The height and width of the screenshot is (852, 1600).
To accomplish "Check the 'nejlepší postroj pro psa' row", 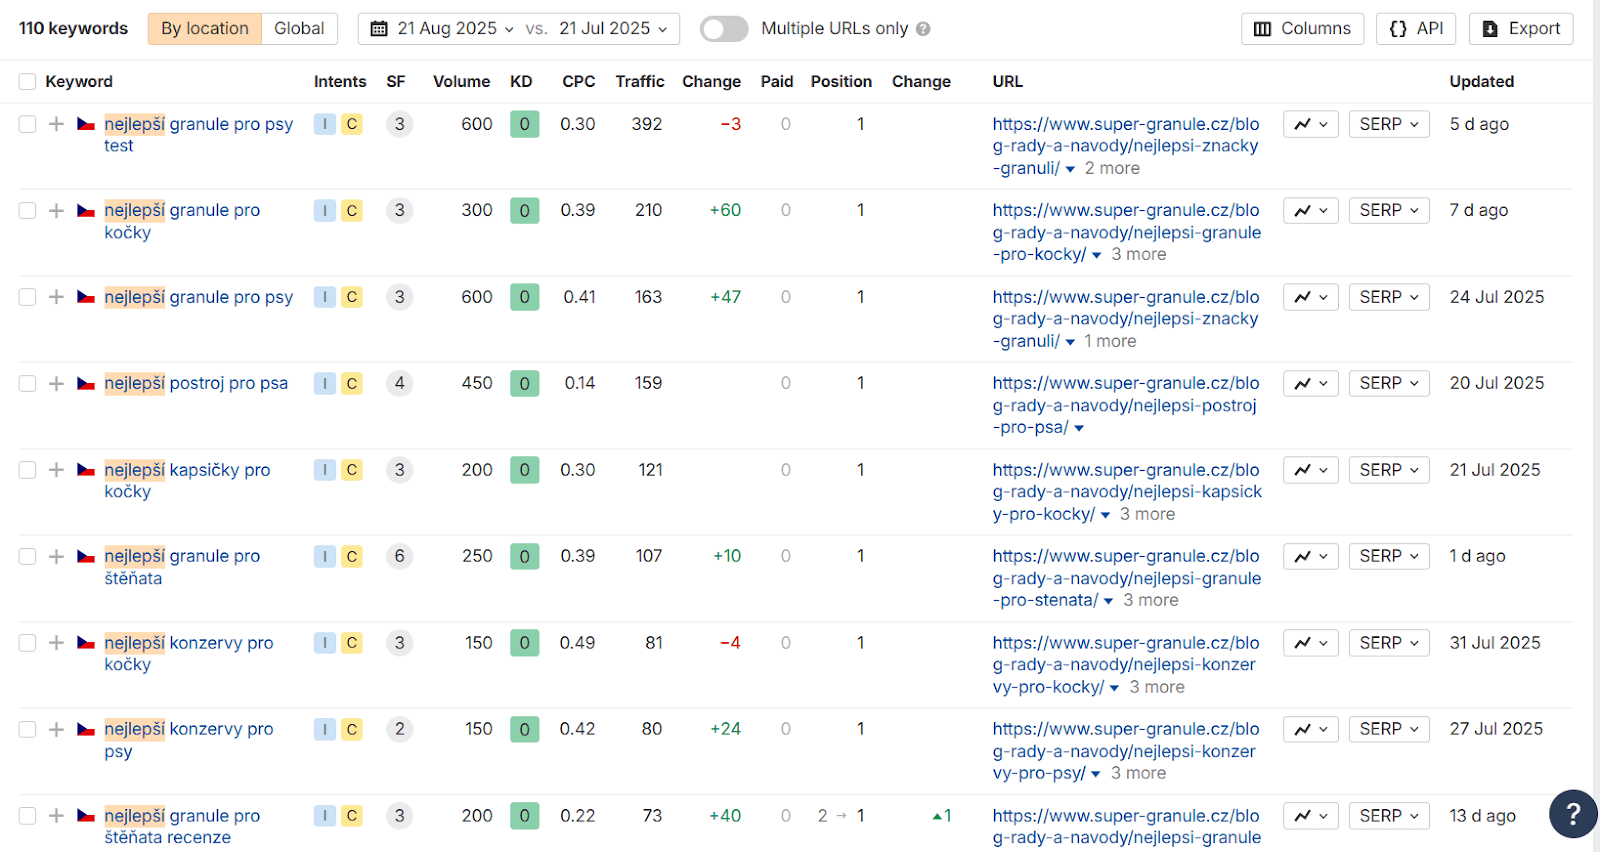I will click(x=27, y=383).
